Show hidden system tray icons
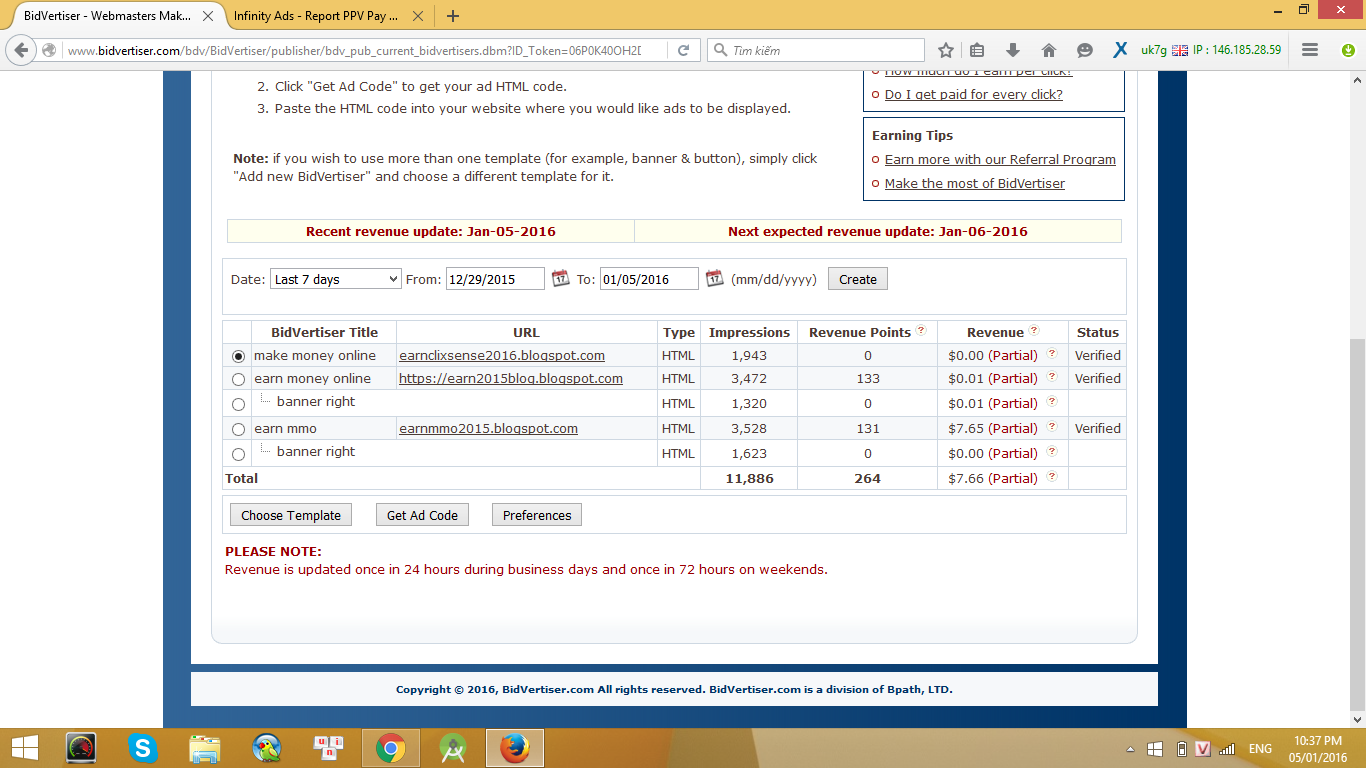This screenshot has width=1366, height=768. pyautogui.click(x=1131, y=749)
